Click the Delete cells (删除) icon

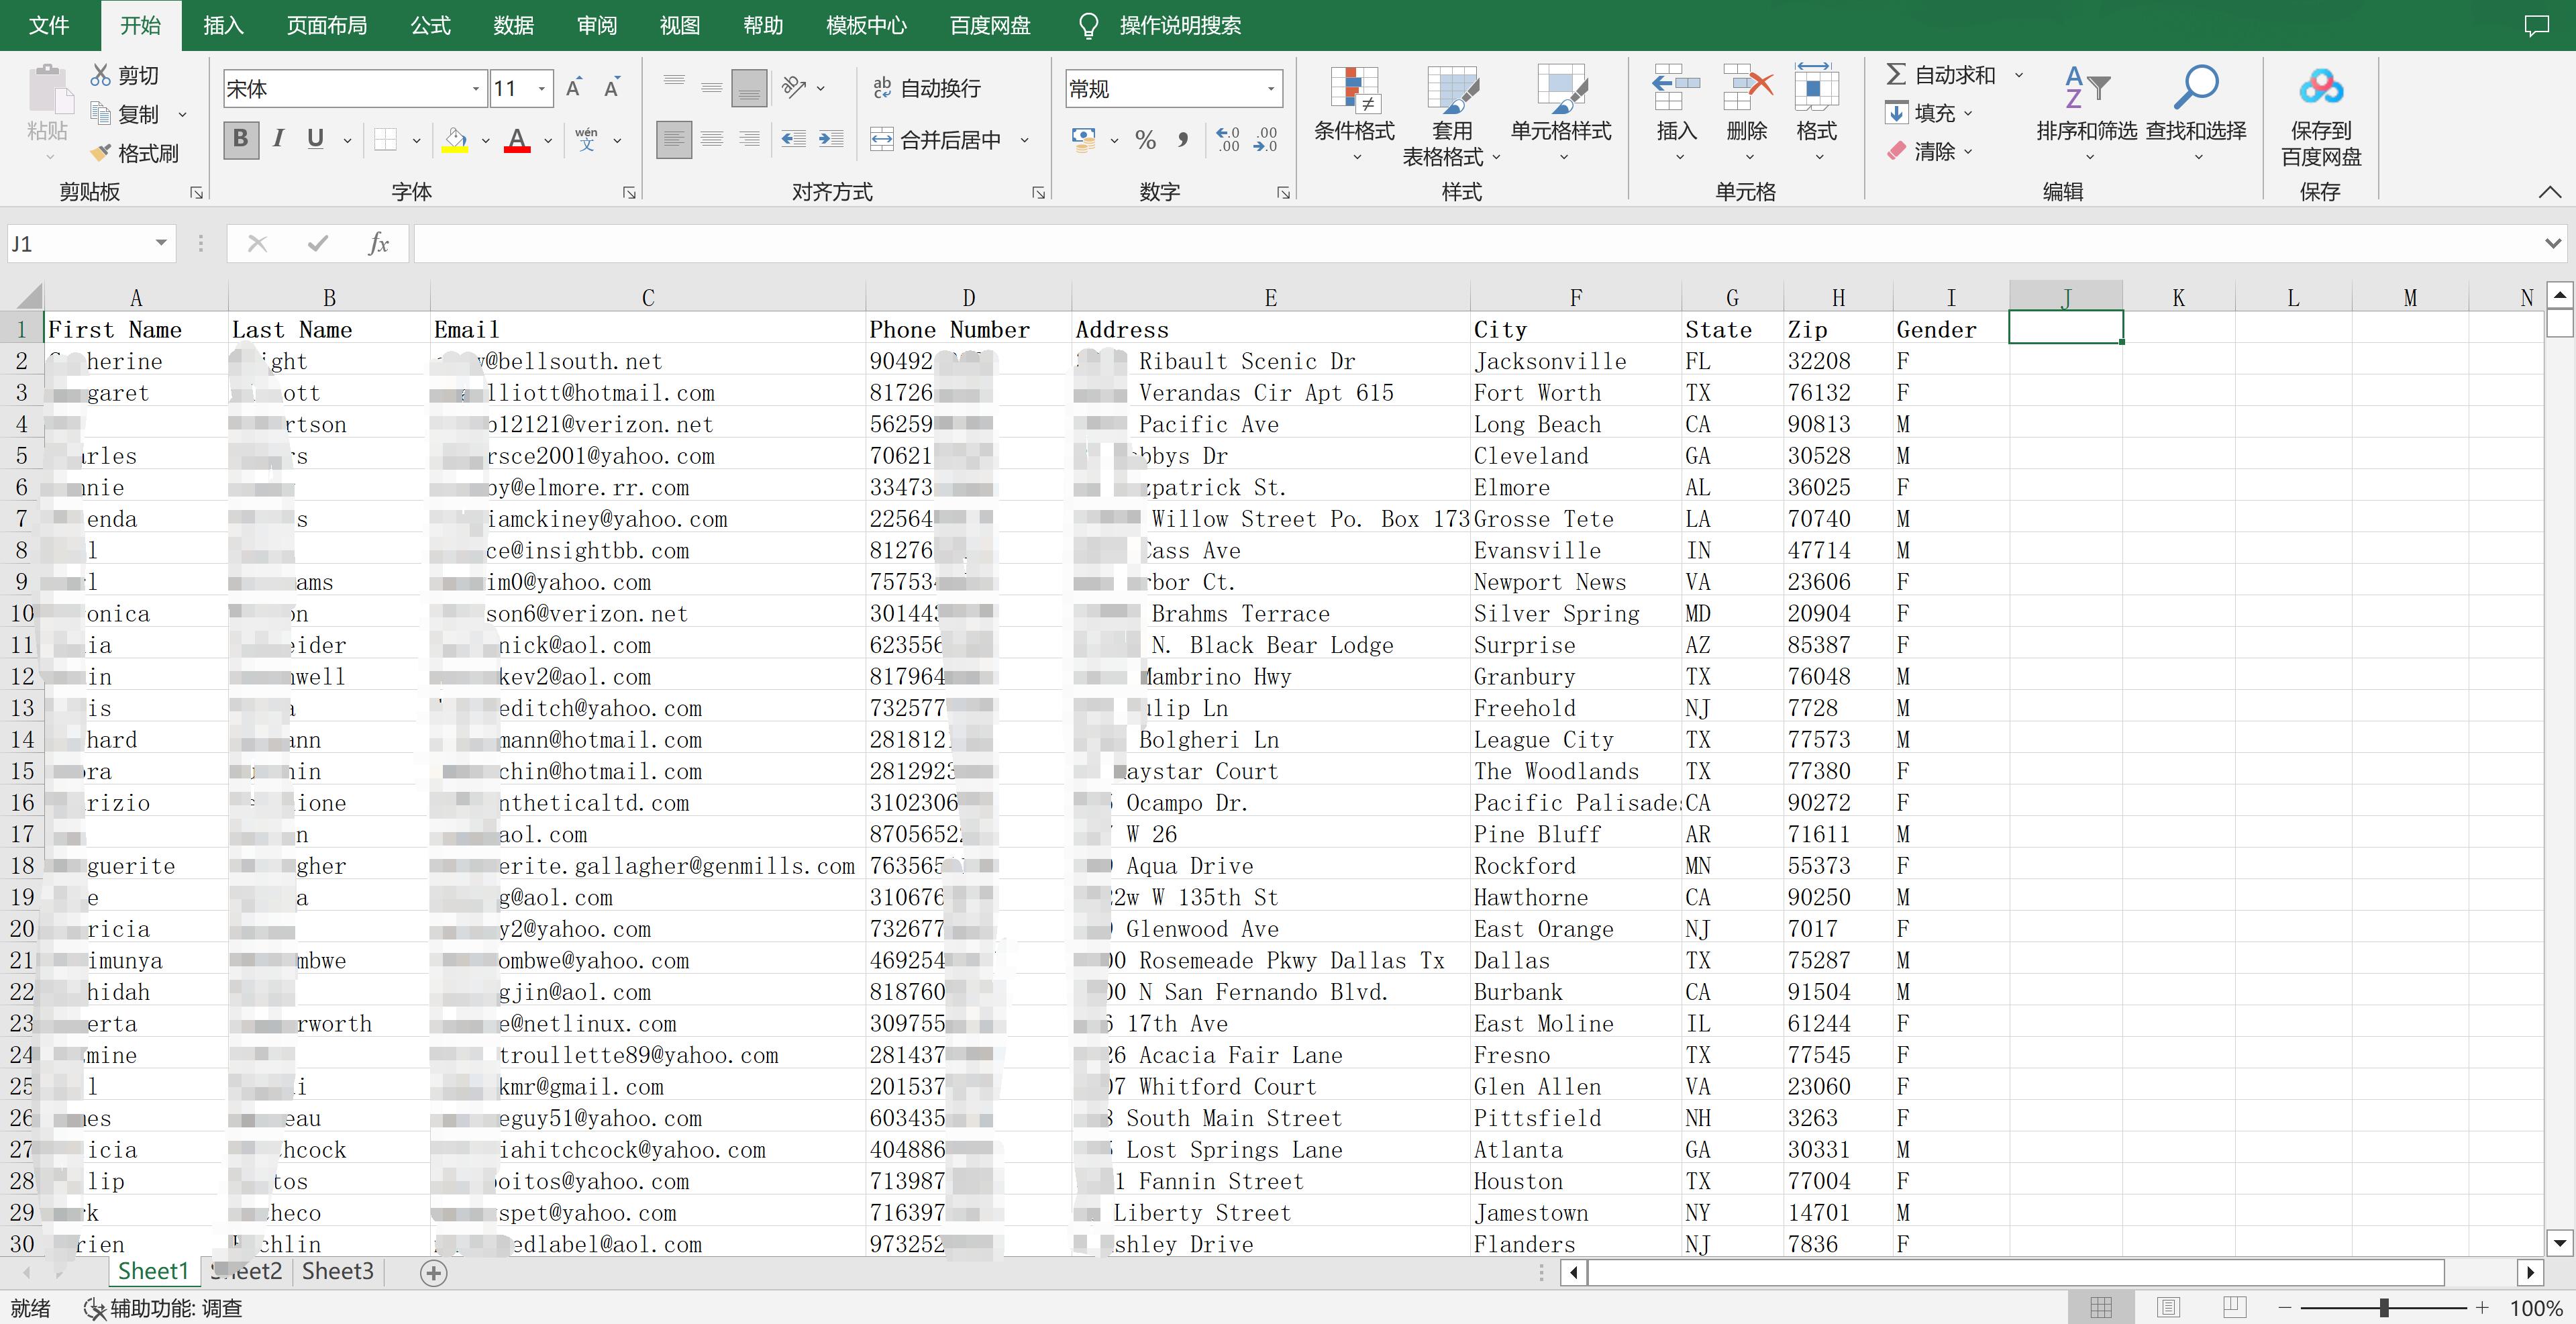(1747, 88)
